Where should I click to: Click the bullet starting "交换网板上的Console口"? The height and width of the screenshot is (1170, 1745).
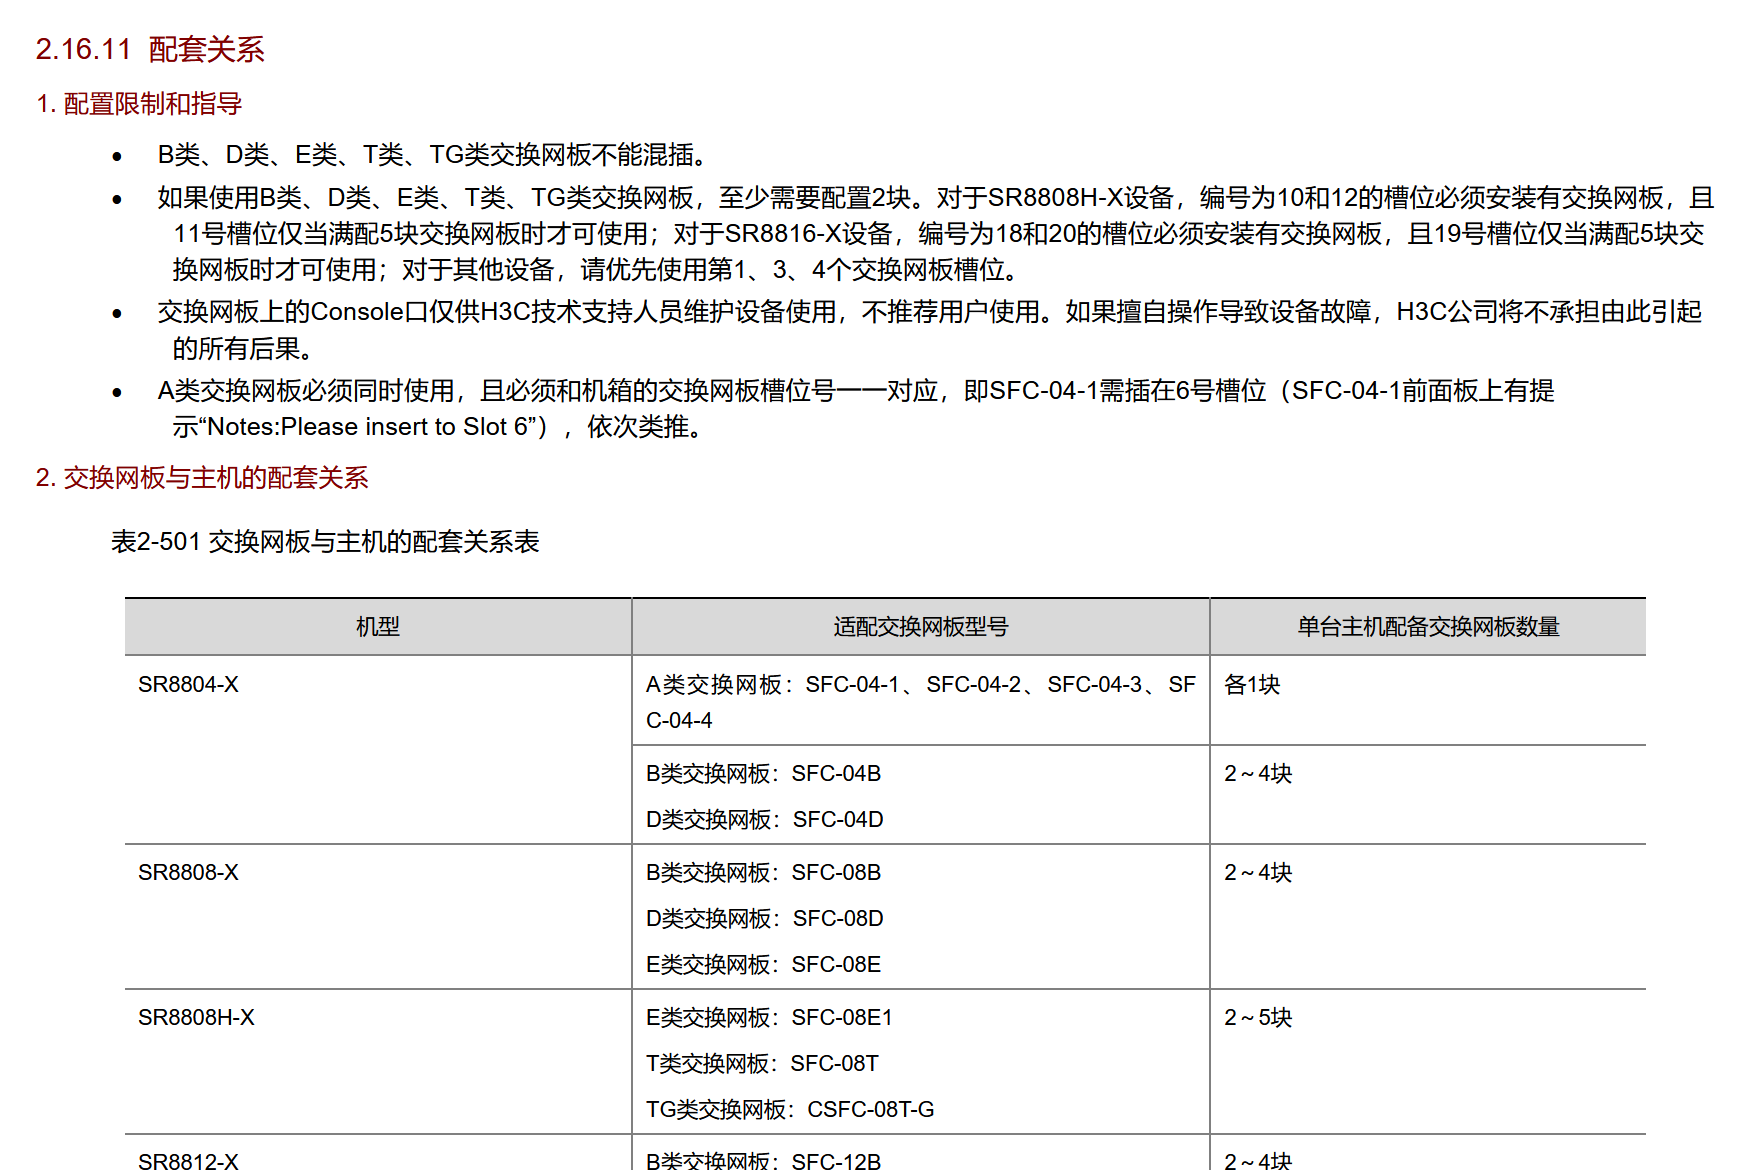[929, 330]
